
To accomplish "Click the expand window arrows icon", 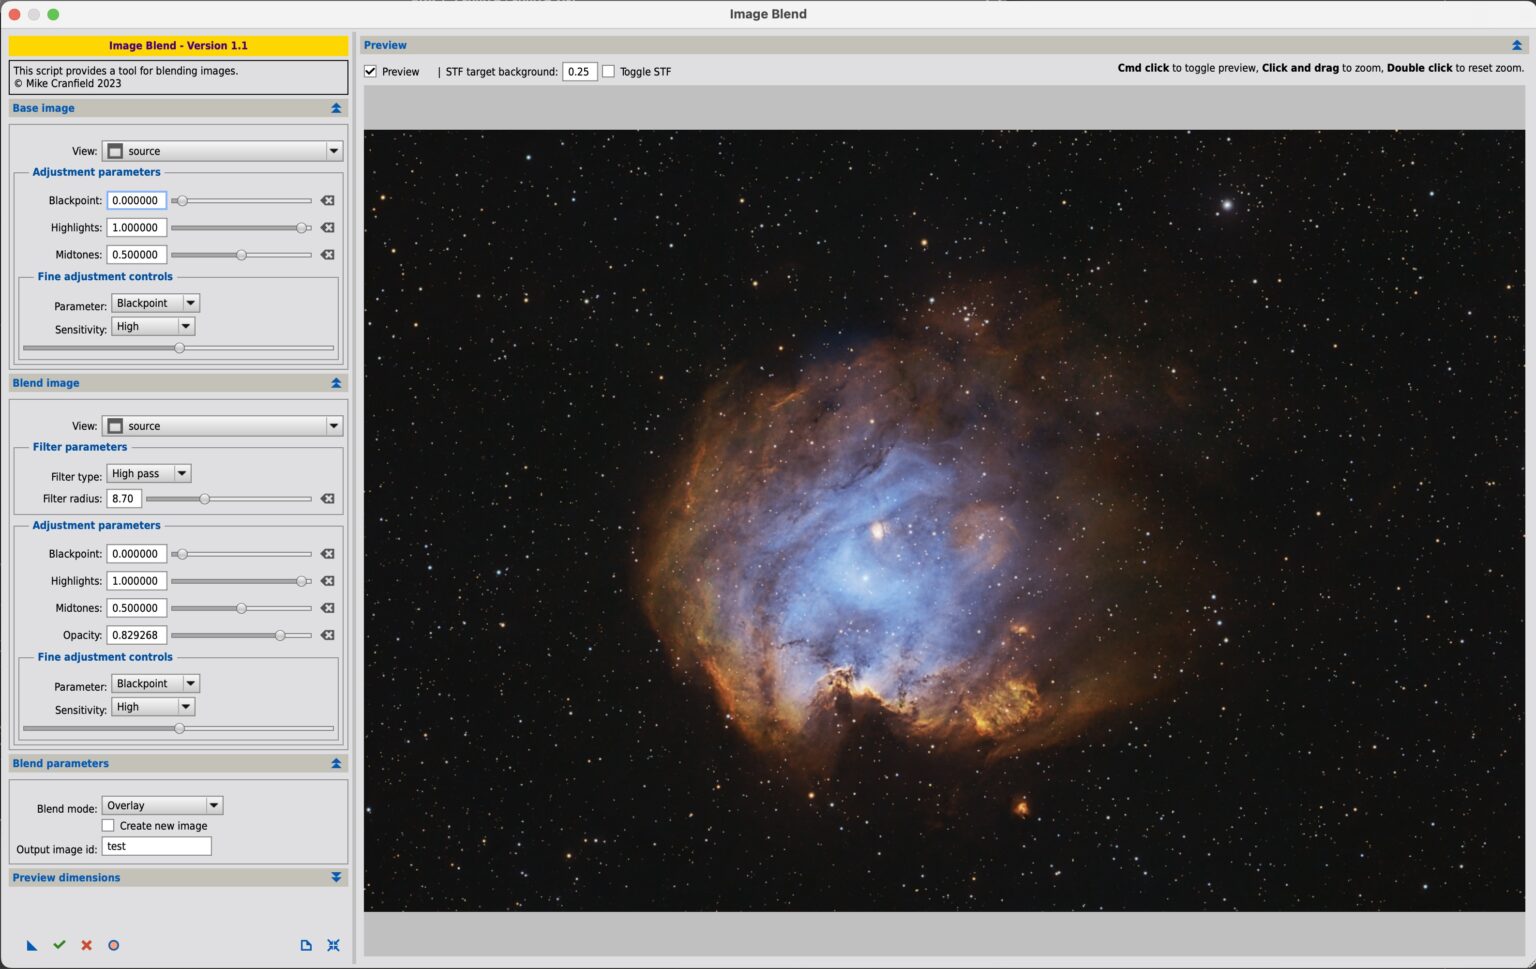I will (333, 945).
